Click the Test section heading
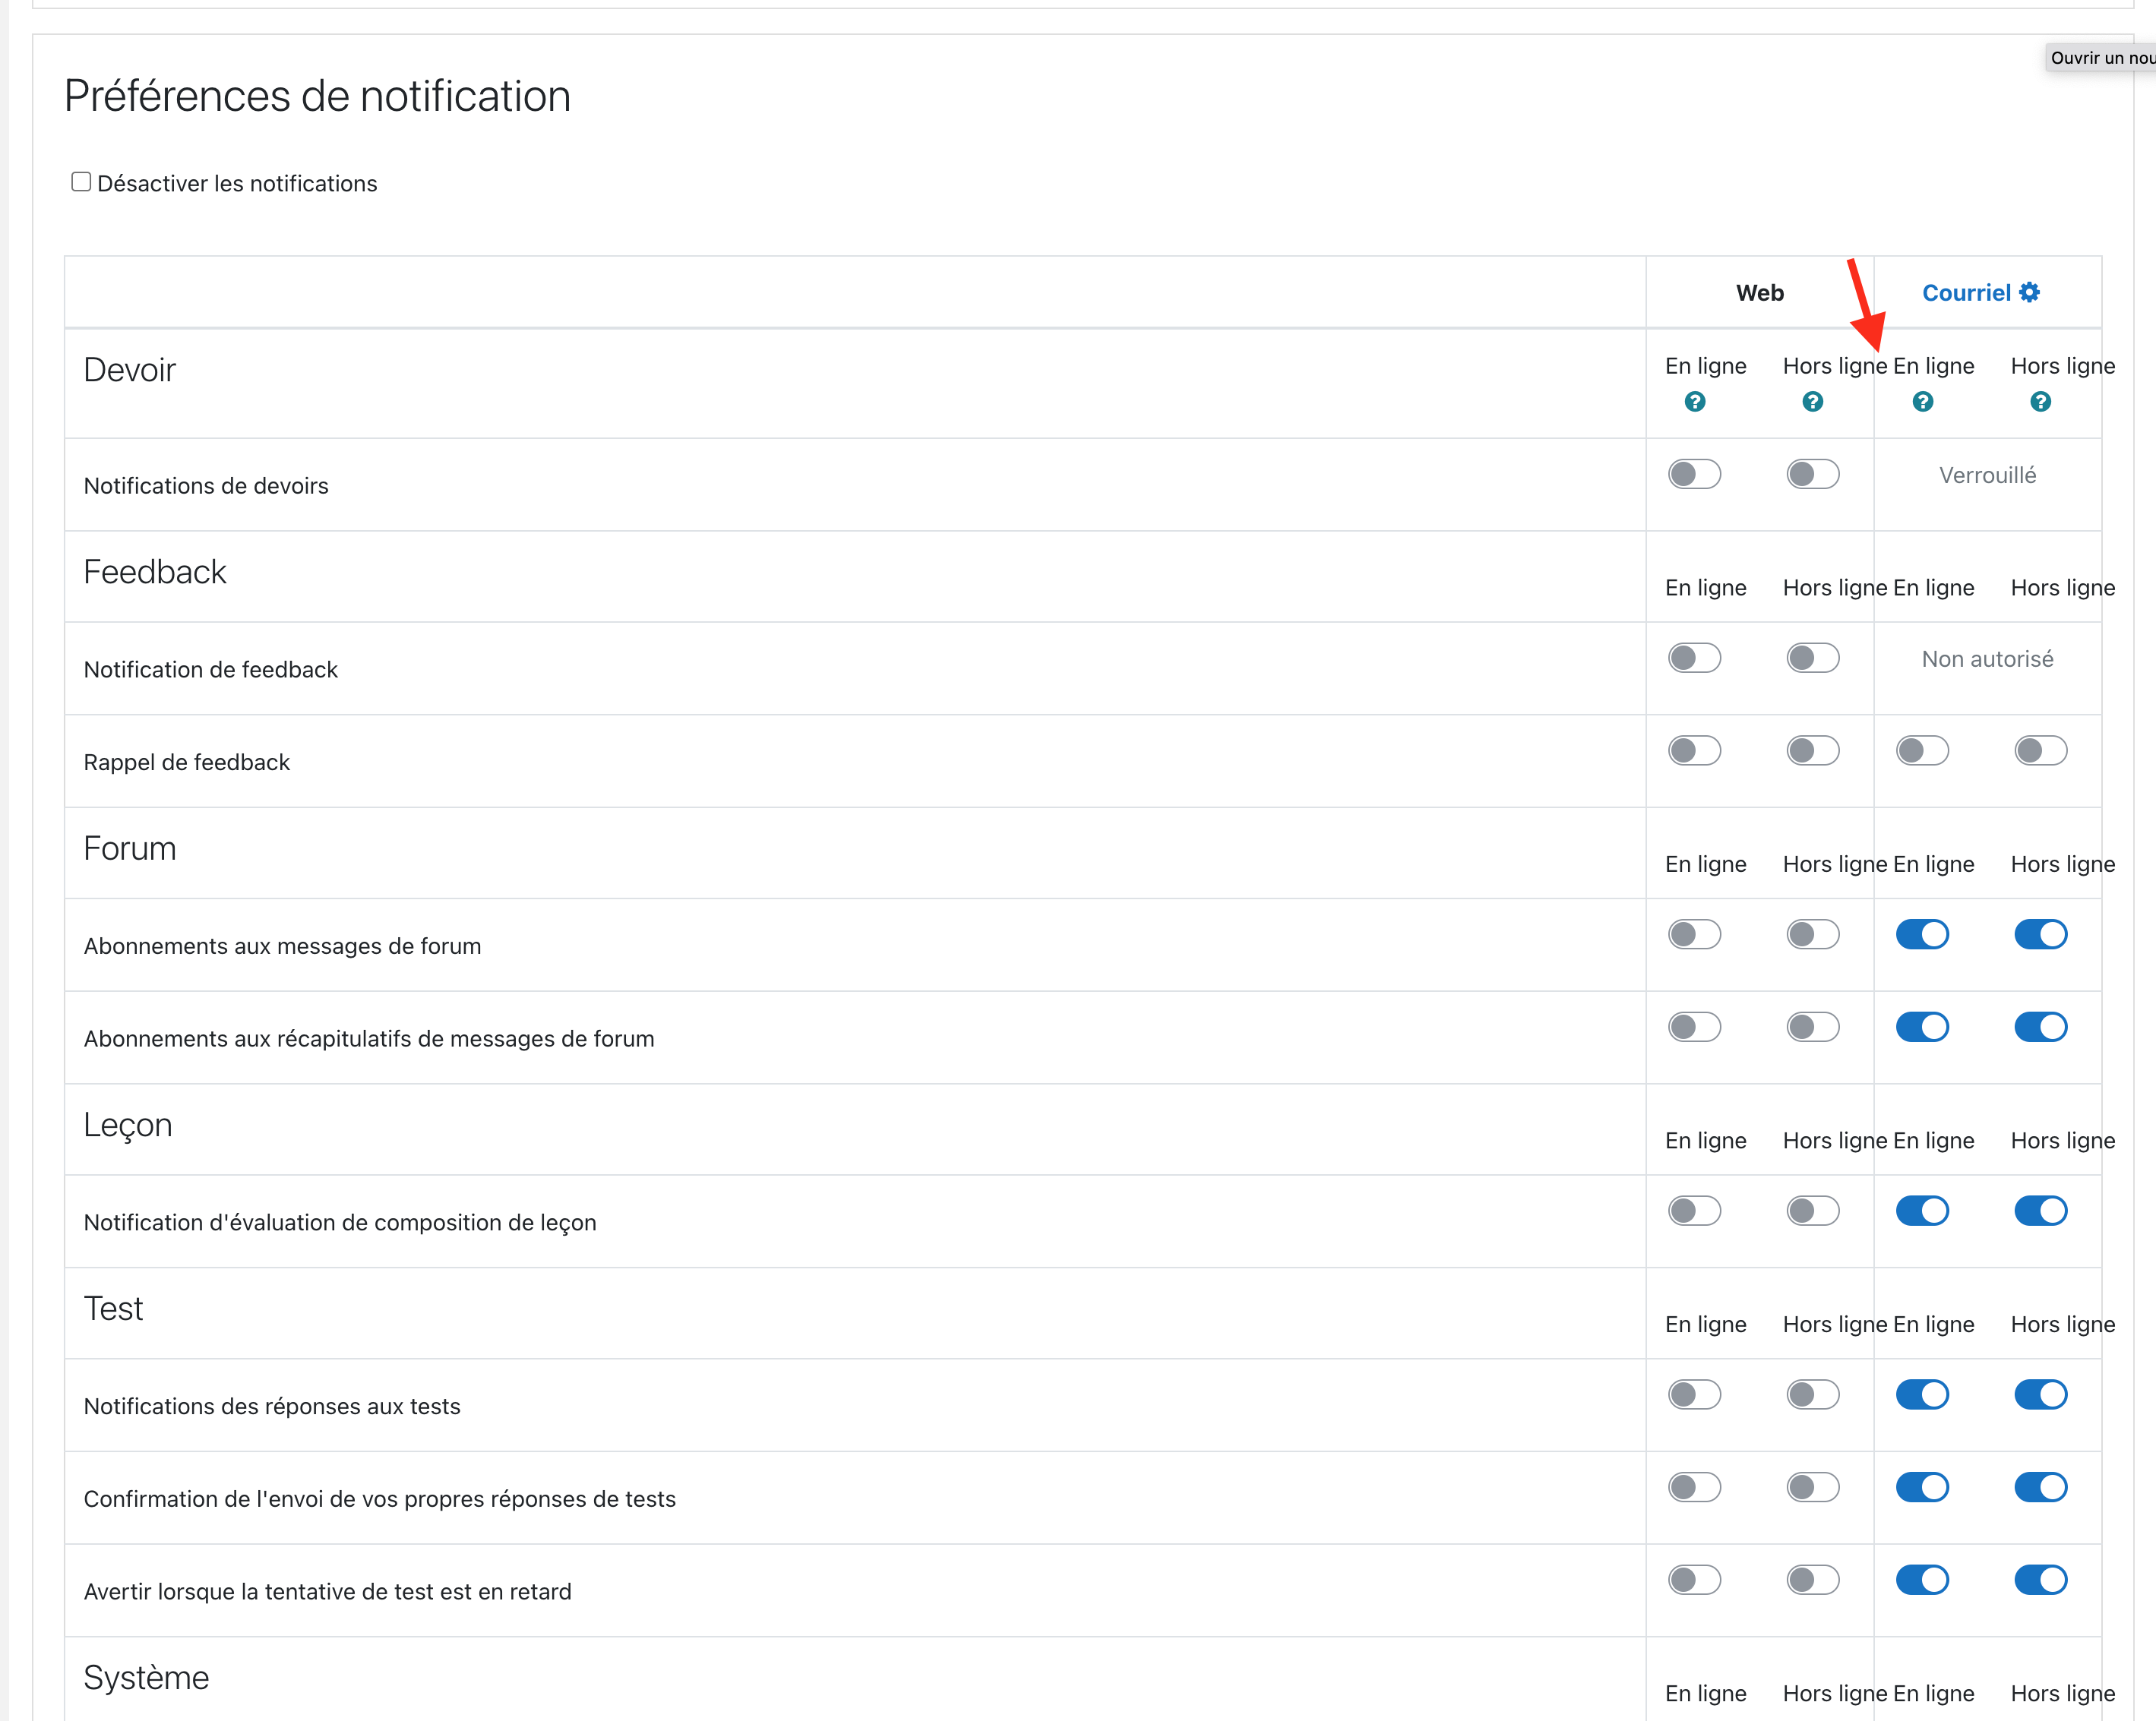The width and height of the screenshot is (2156, 1721). click(x=113, y=1309)
